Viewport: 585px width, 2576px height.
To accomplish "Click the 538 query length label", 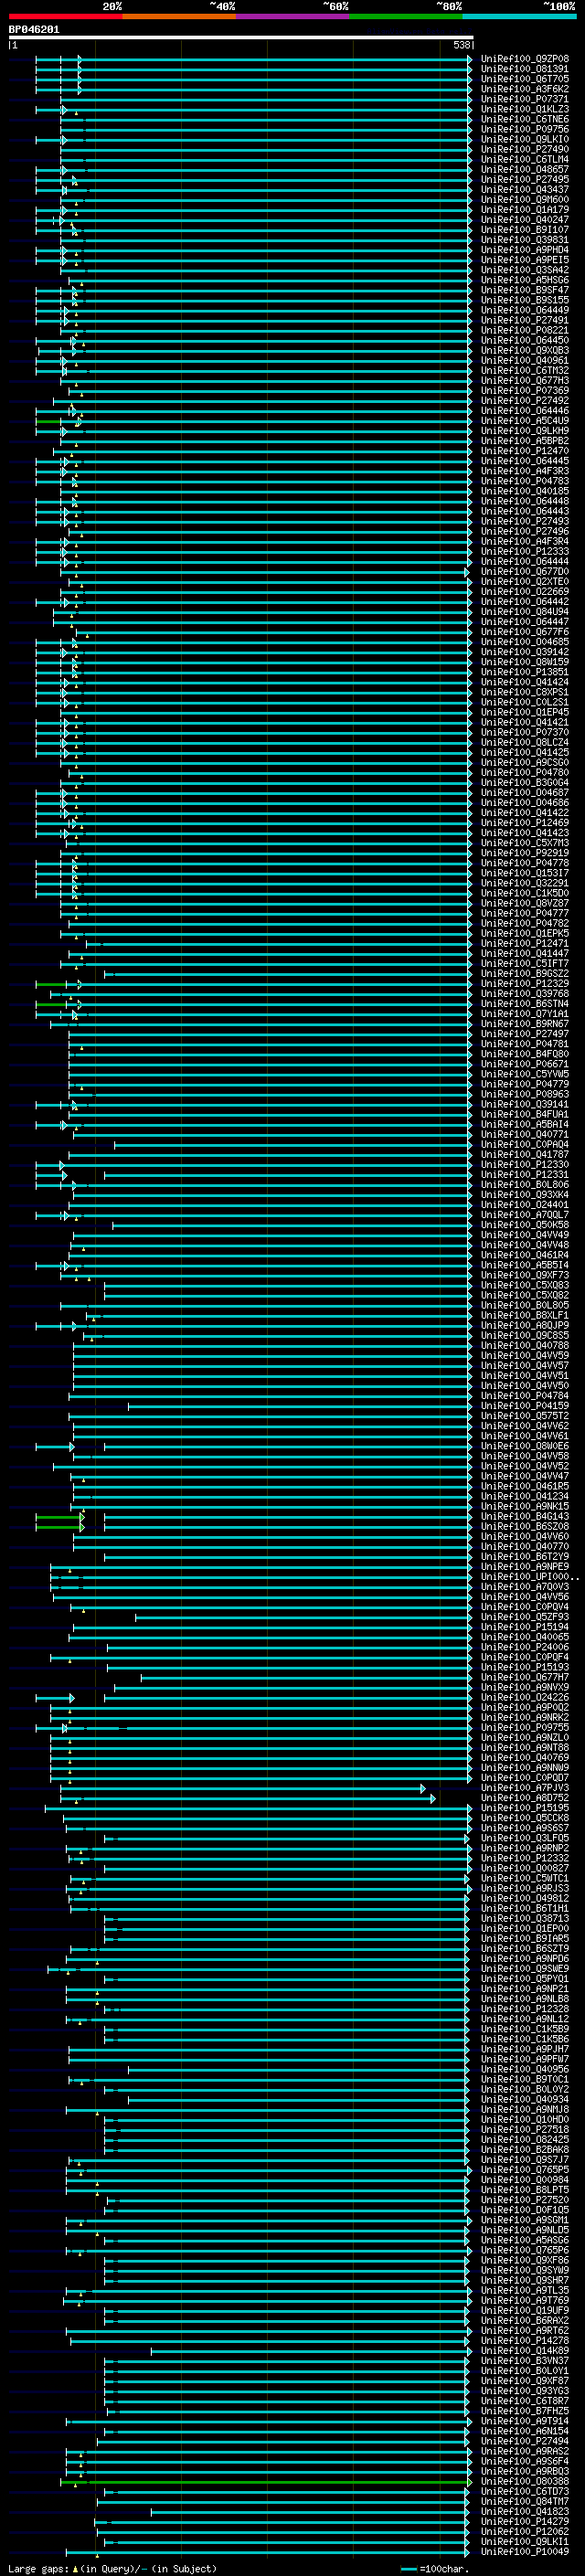I will (461, 45).
